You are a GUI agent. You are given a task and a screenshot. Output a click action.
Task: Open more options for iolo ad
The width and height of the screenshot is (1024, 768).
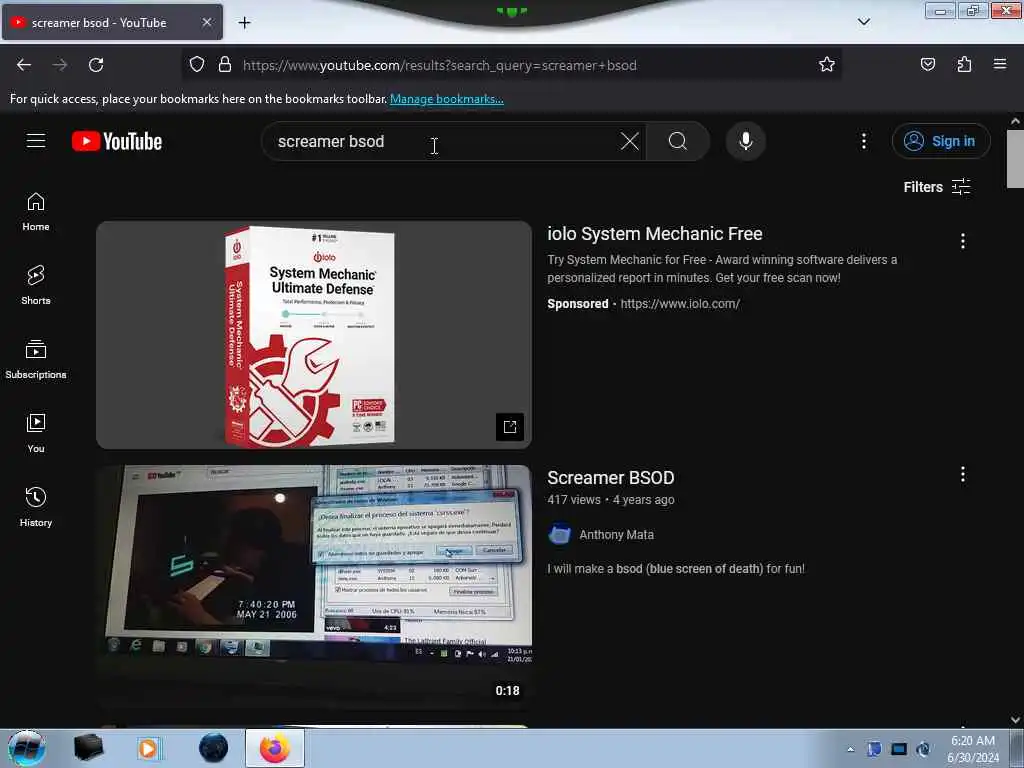coord(963,241)
